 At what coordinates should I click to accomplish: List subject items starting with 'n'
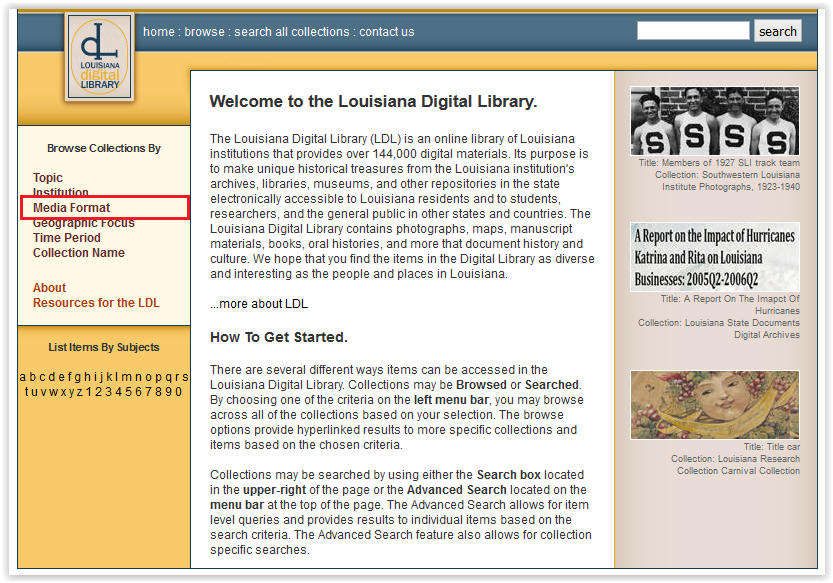(139, 377)
